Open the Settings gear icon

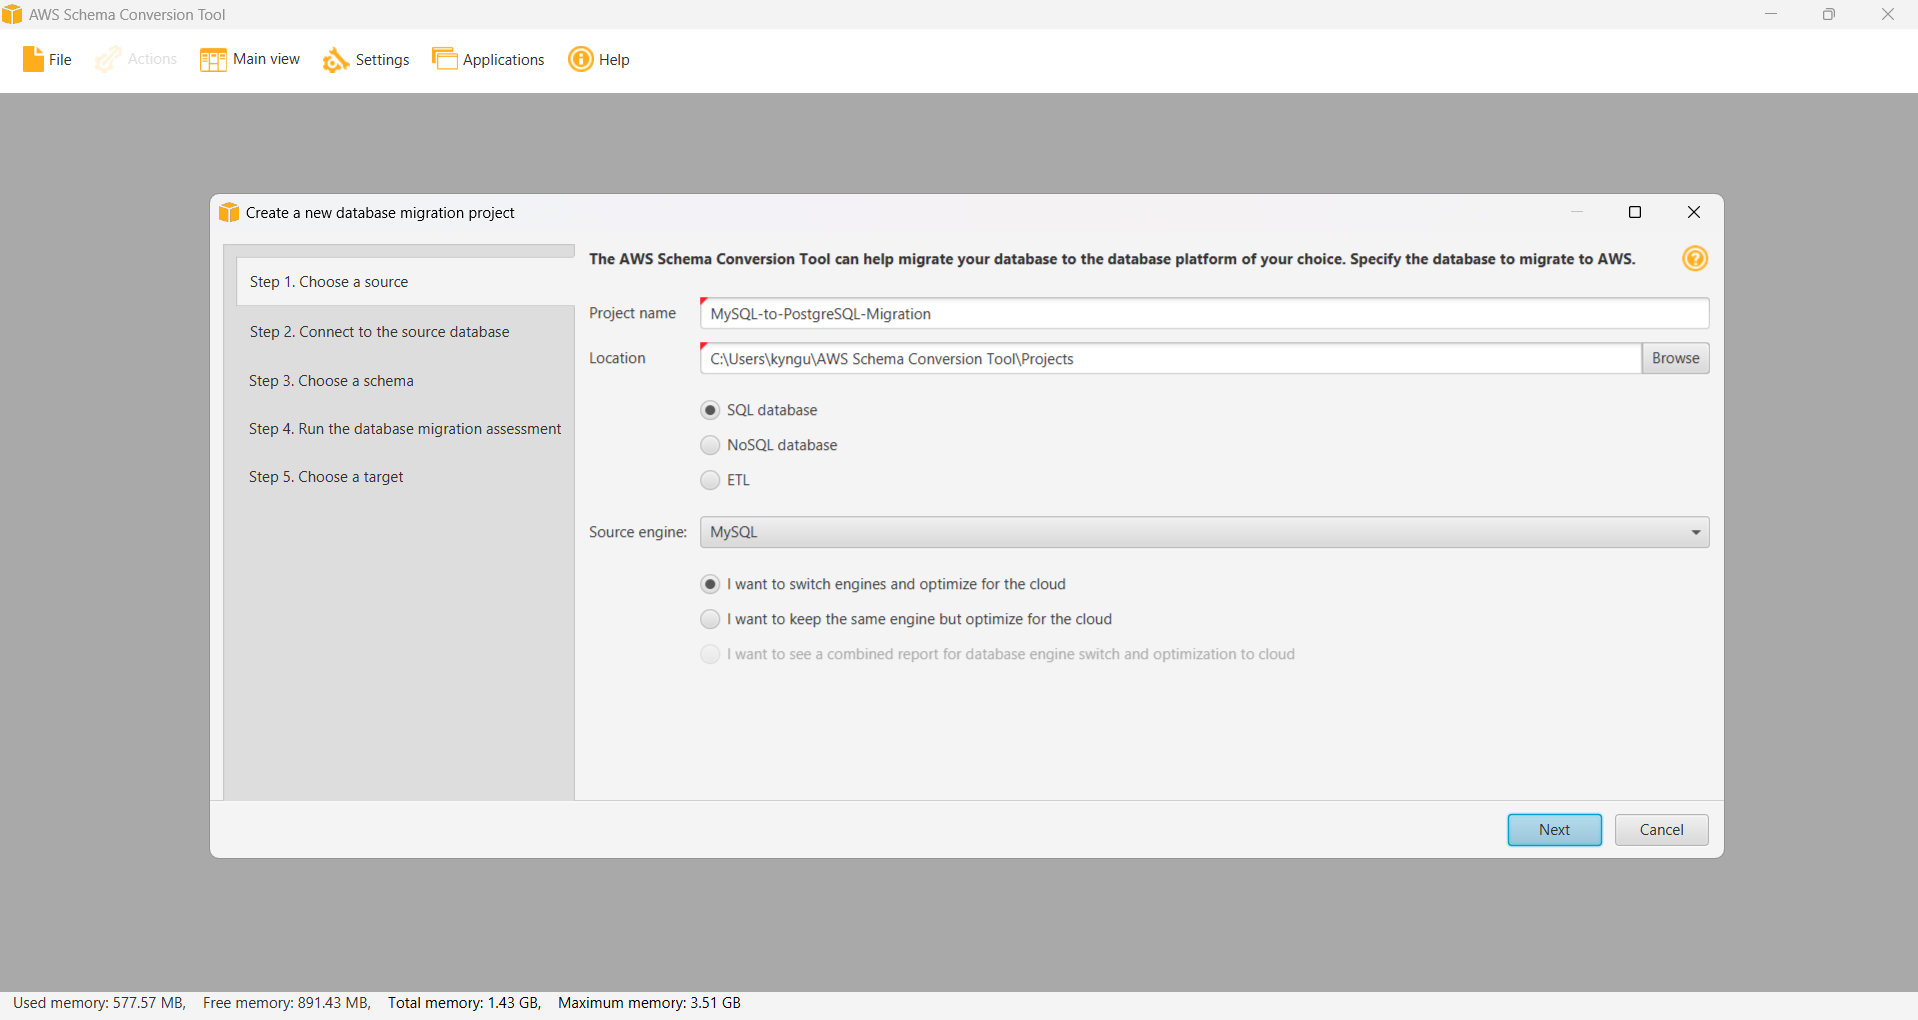[x=335, y=60]
